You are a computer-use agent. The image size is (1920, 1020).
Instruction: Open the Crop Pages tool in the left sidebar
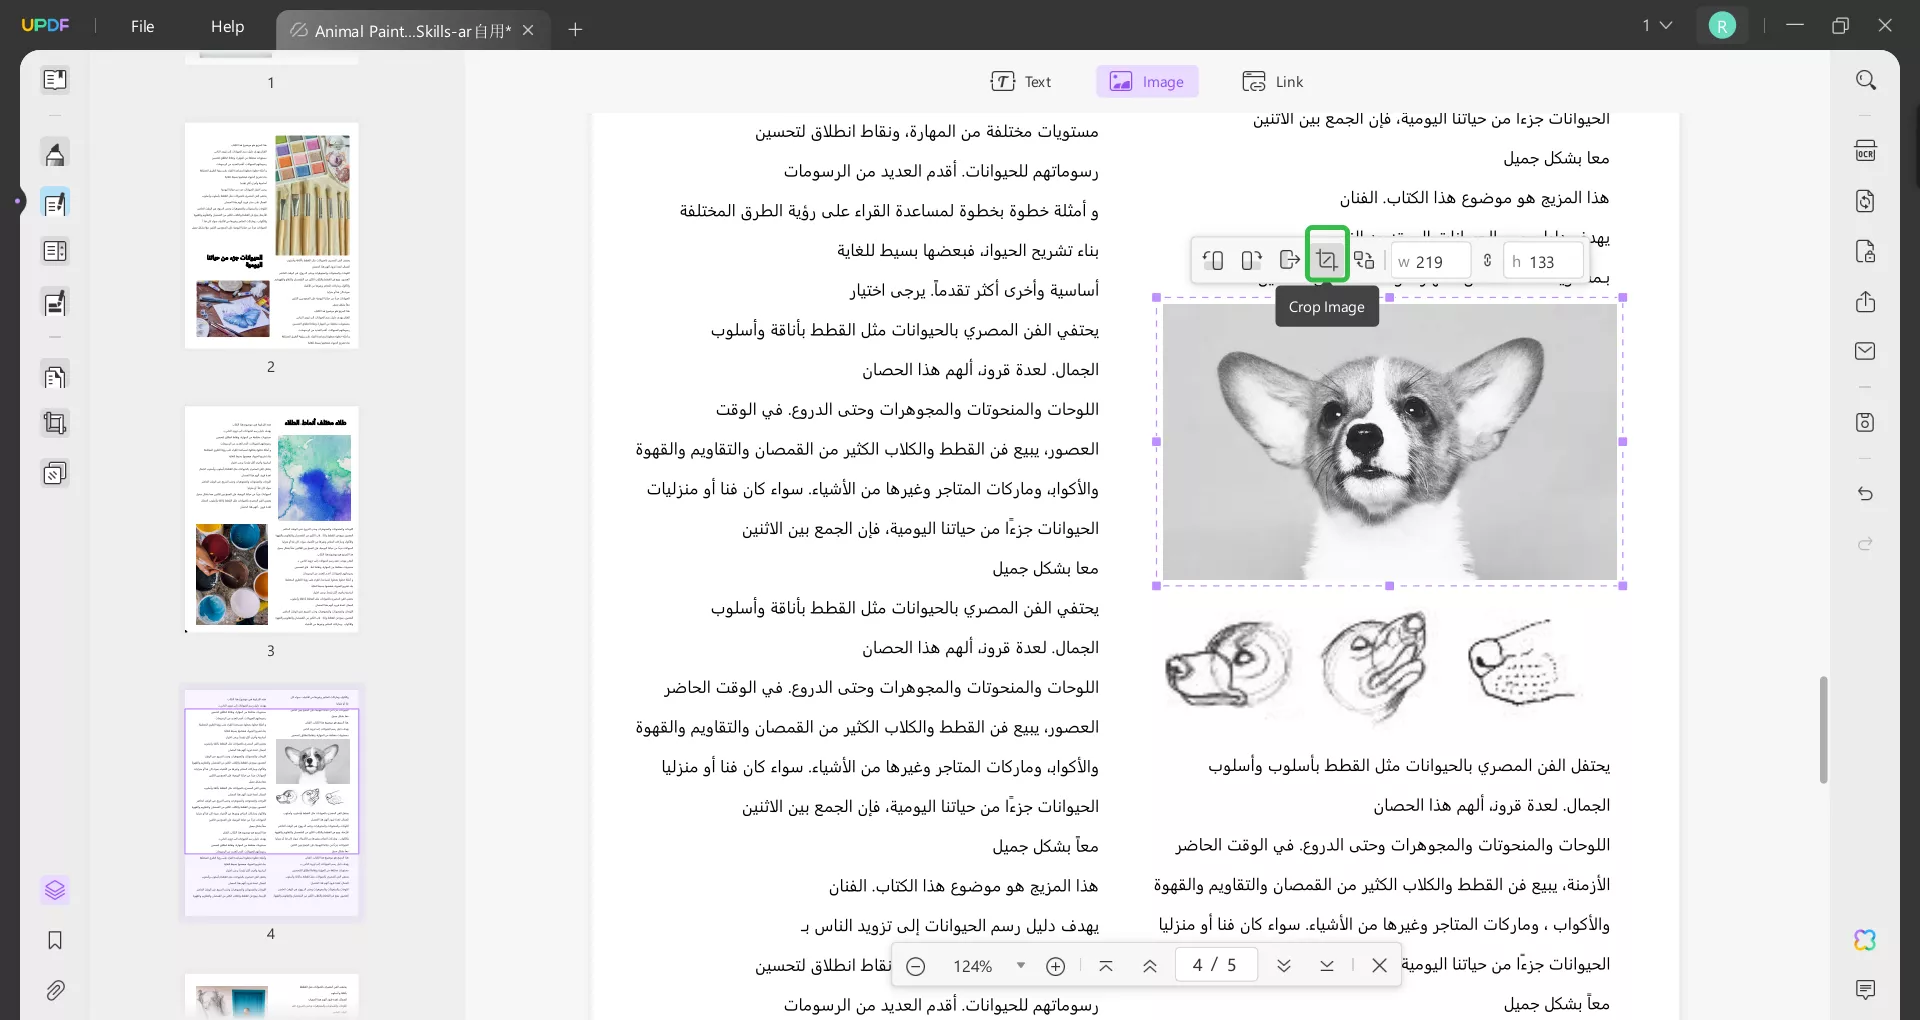[x=55, y=423]
